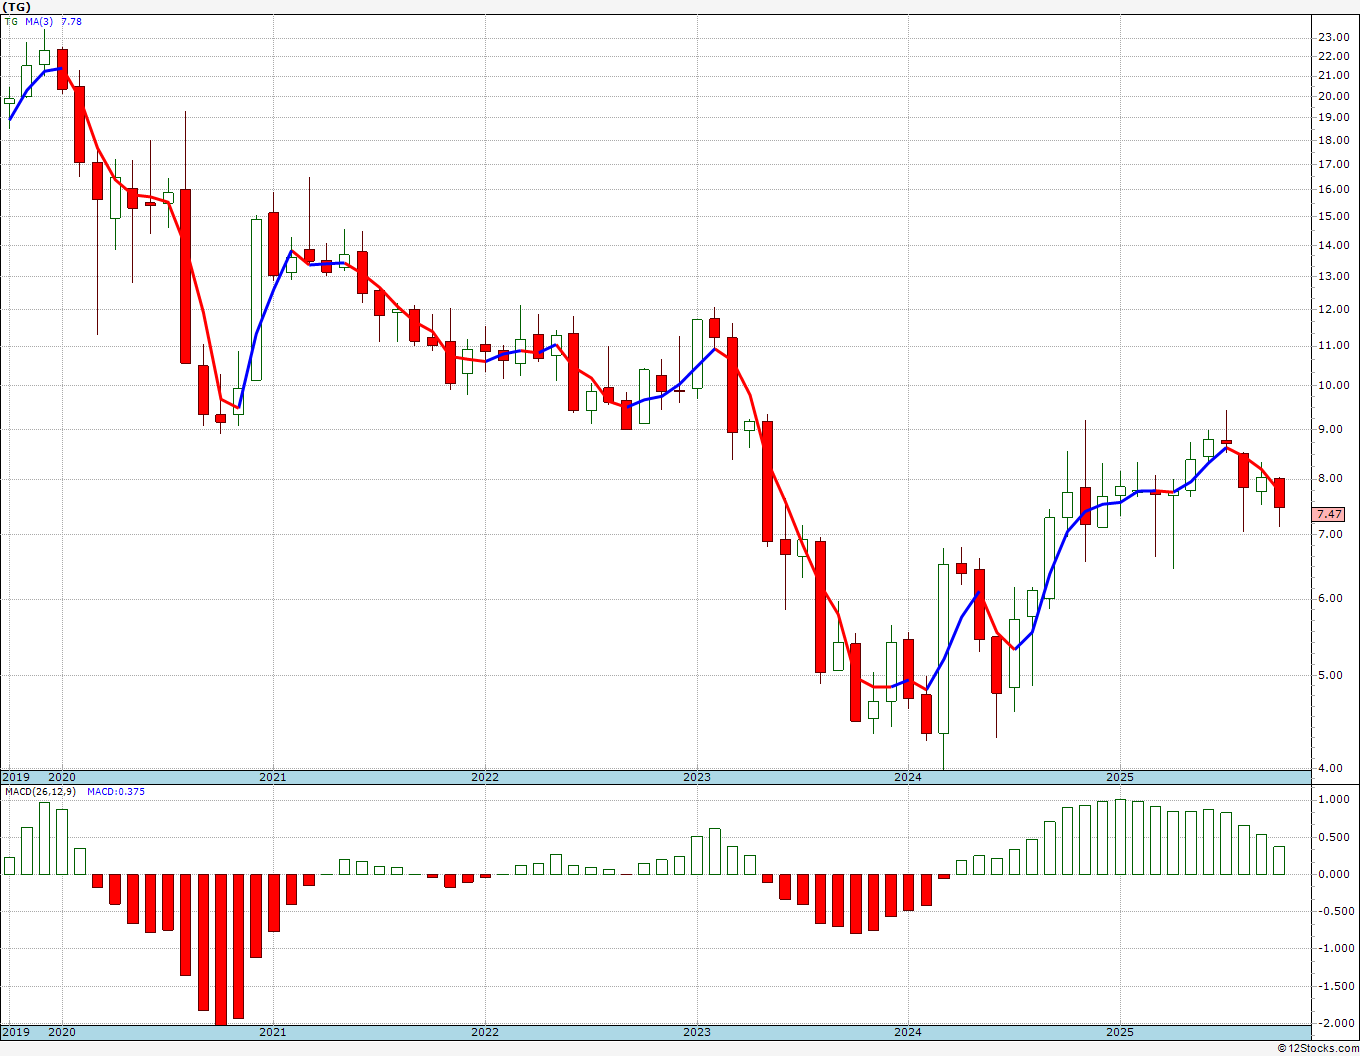
Task: Click the MA(3) moving average label
Action: tap(39, 21)
